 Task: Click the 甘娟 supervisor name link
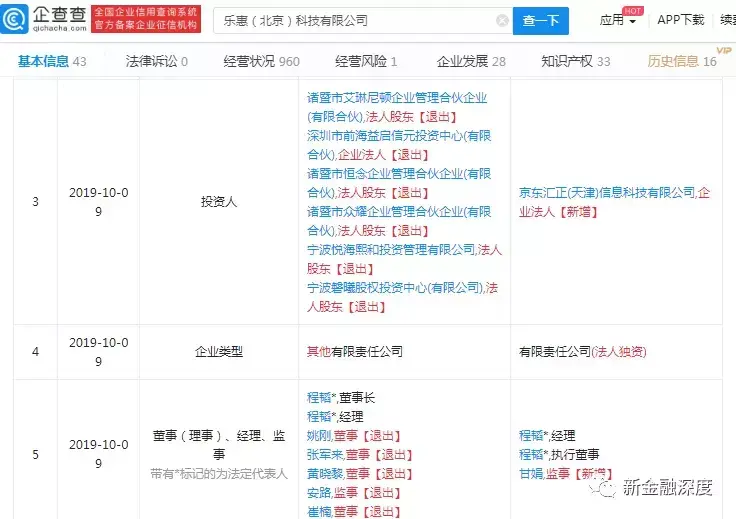click(530, 473)
